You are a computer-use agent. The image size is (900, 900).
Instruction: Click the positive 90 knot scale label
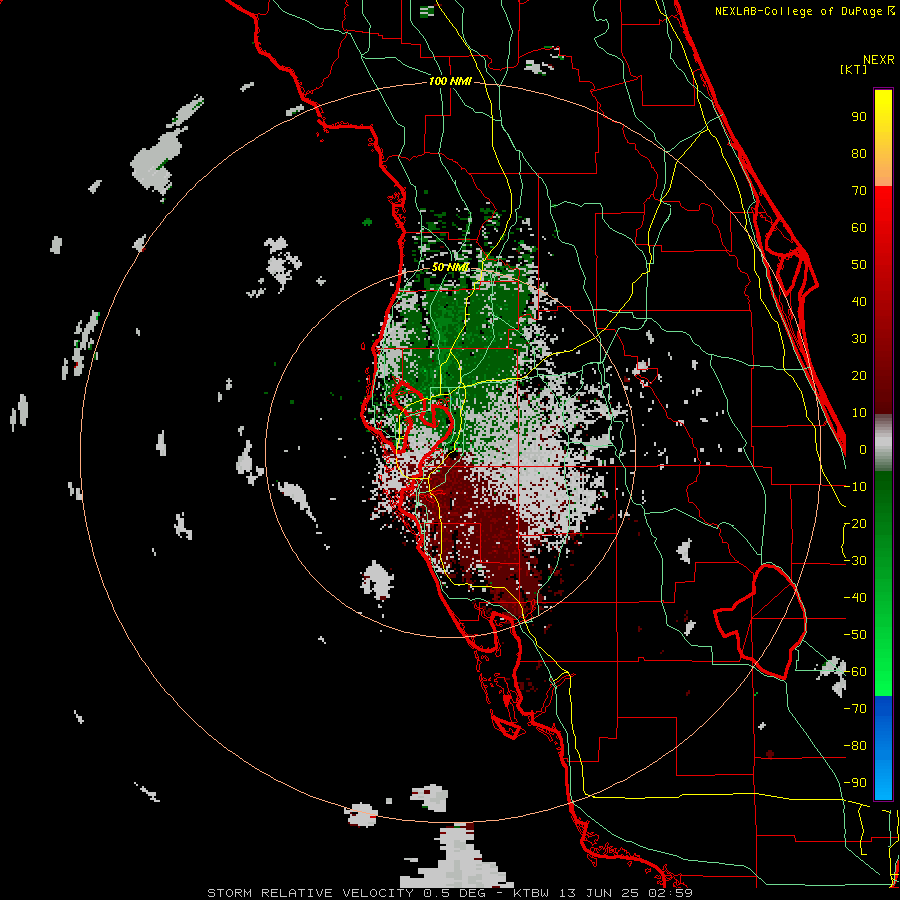[859, 117]
